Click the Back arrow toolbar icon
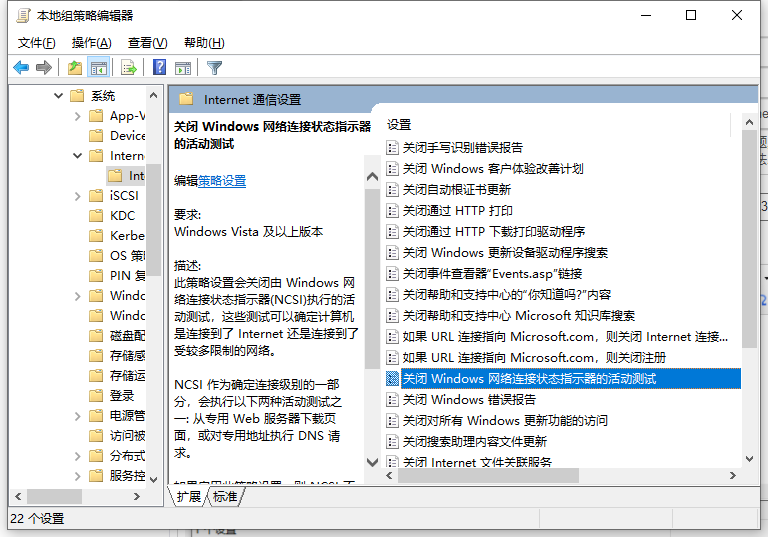The width and height of the screenshot is (768, 537). pos(21,67)
